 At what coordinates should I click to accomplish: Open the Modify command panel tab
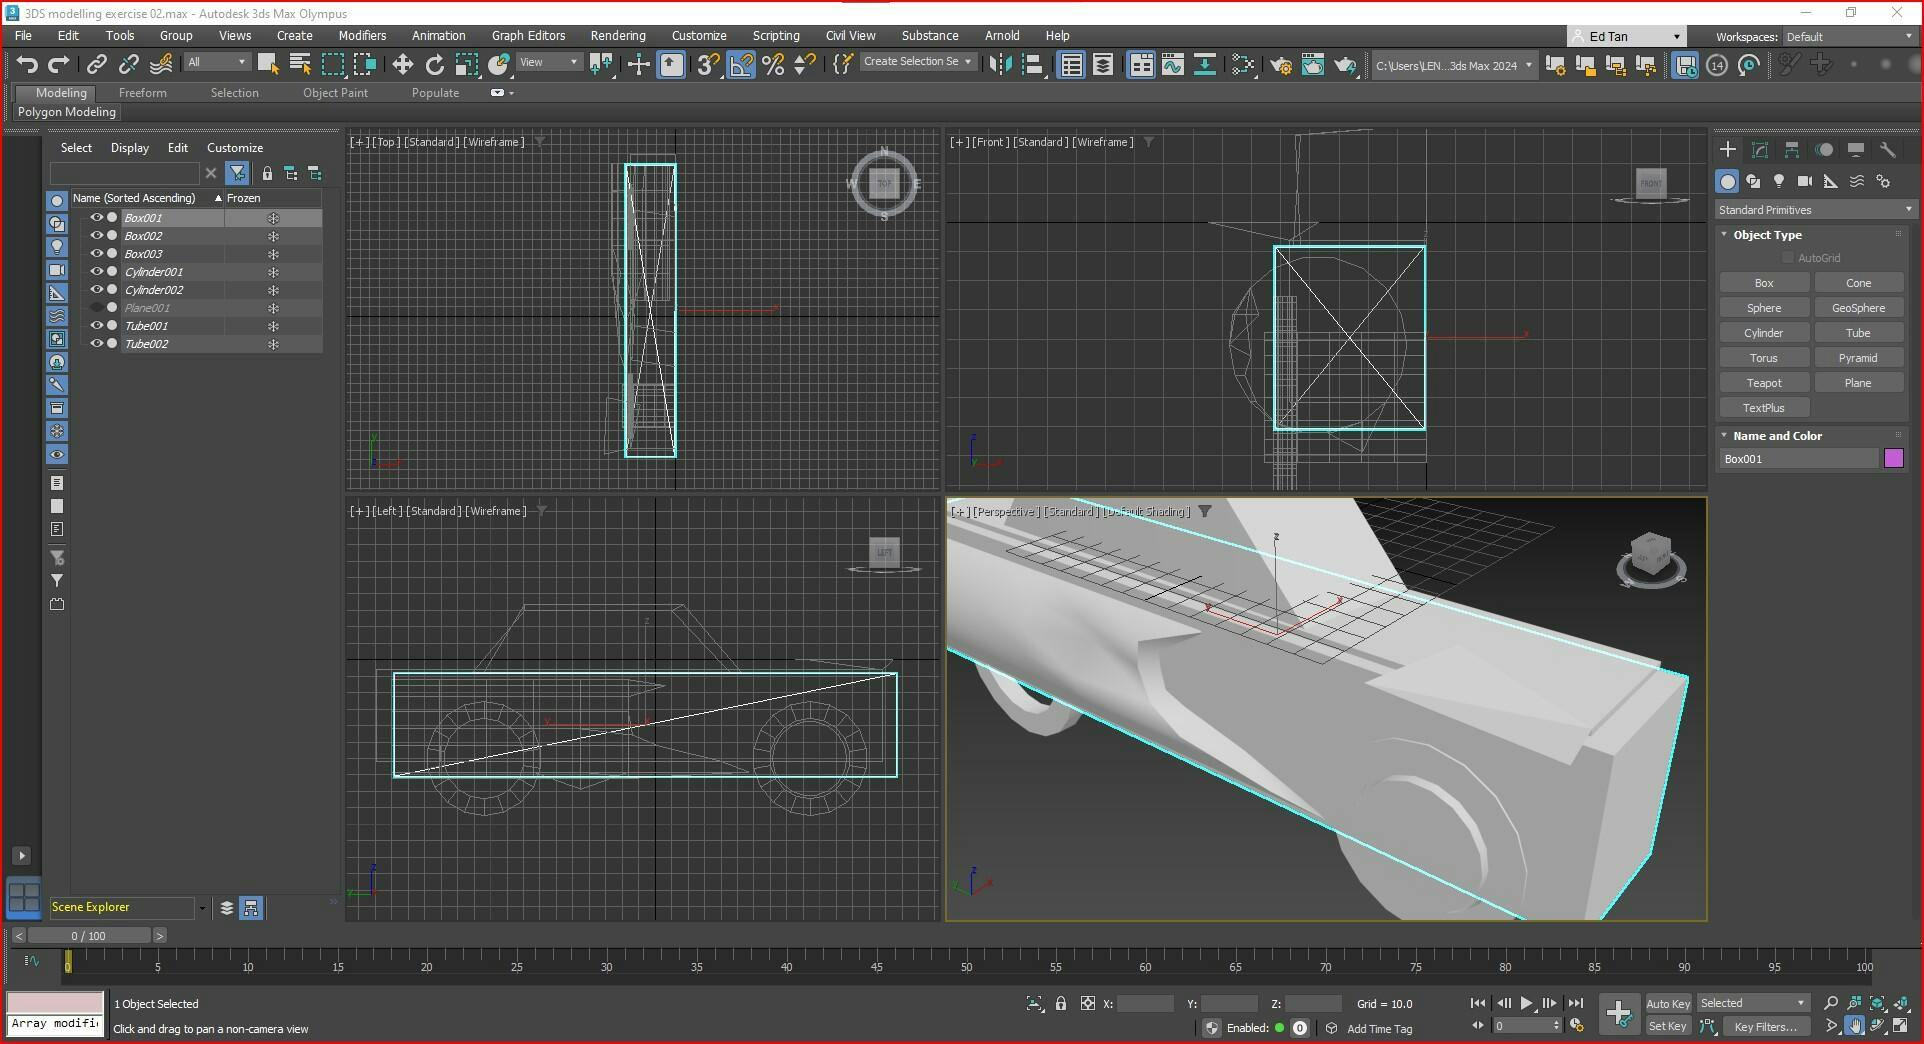click(1760, 150)
